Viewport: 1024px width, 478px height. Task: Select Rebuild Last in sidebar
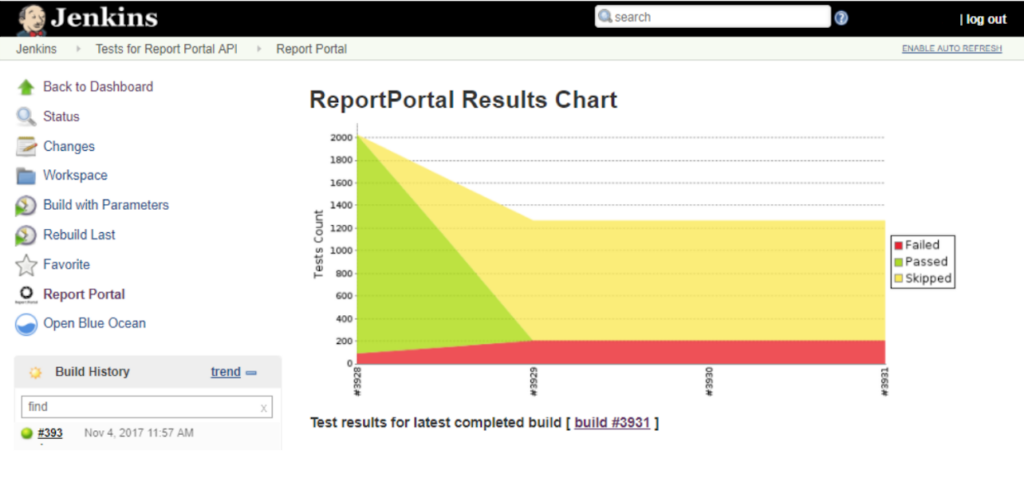[79, 234]
